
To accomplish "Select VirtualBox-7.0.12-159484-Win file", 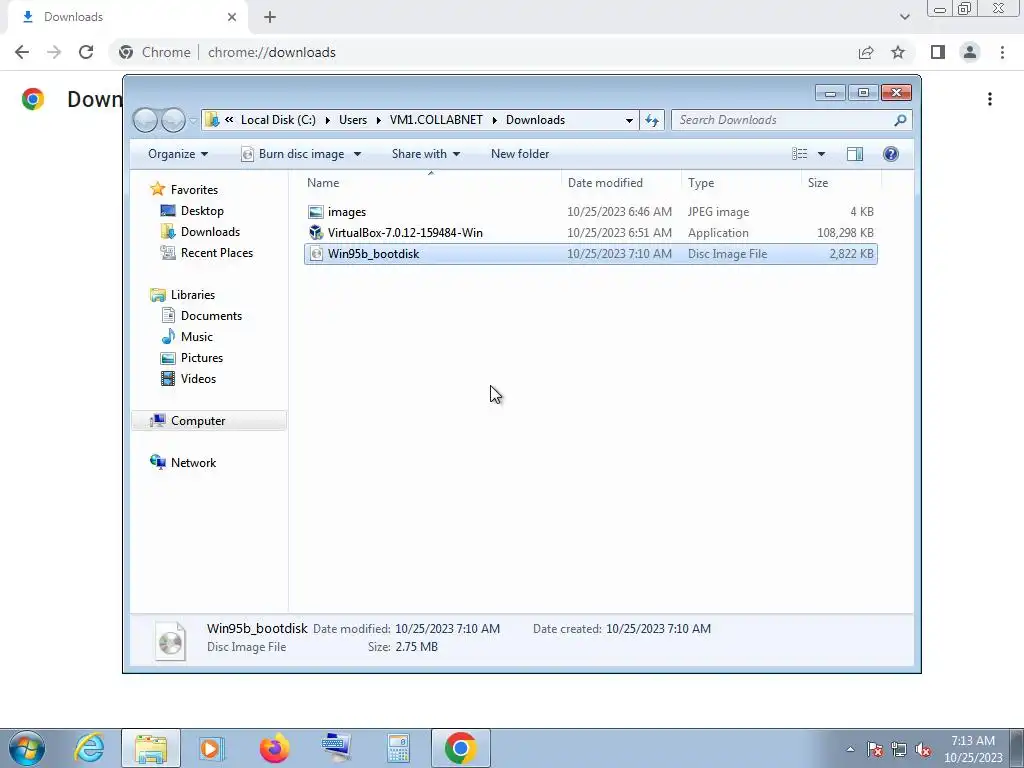I will [x=590, y=232].
